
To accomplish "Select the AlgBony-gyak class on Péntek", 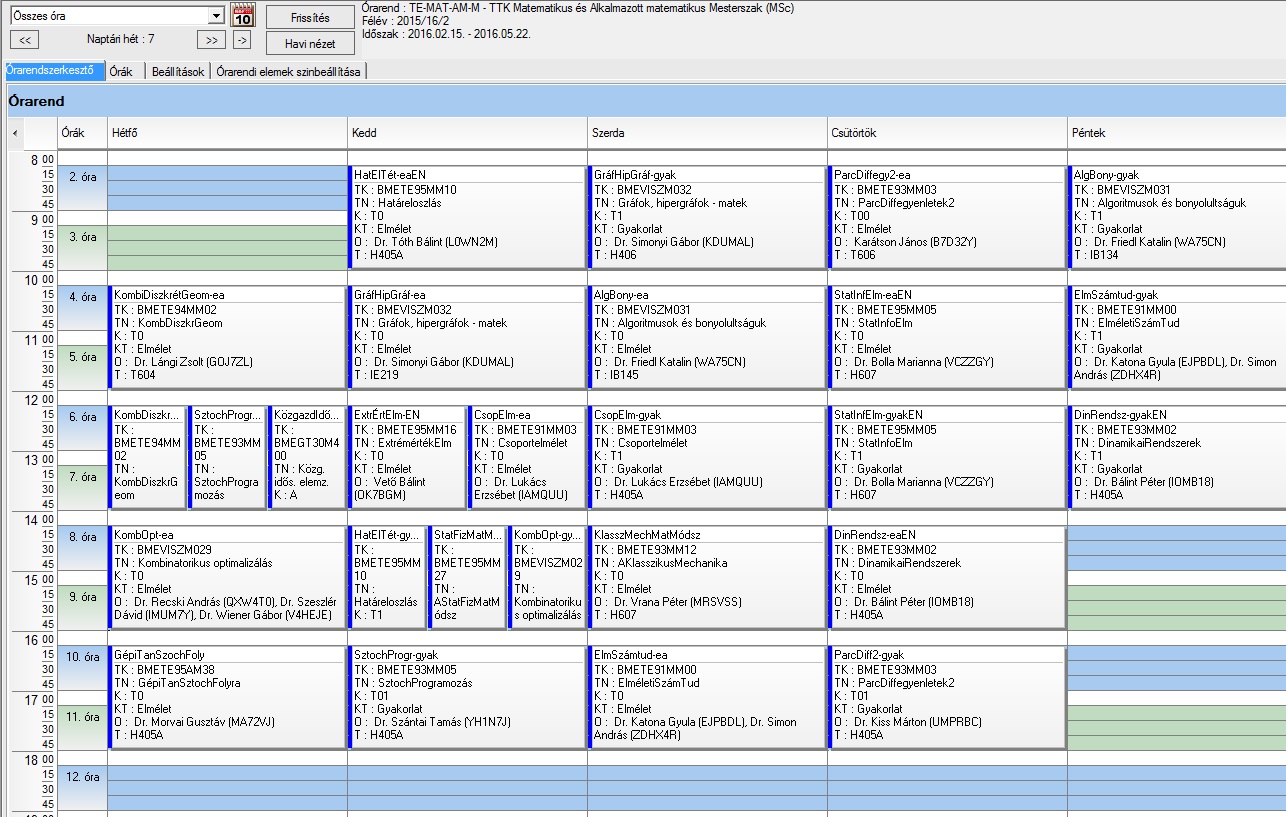I will 1177,217.
